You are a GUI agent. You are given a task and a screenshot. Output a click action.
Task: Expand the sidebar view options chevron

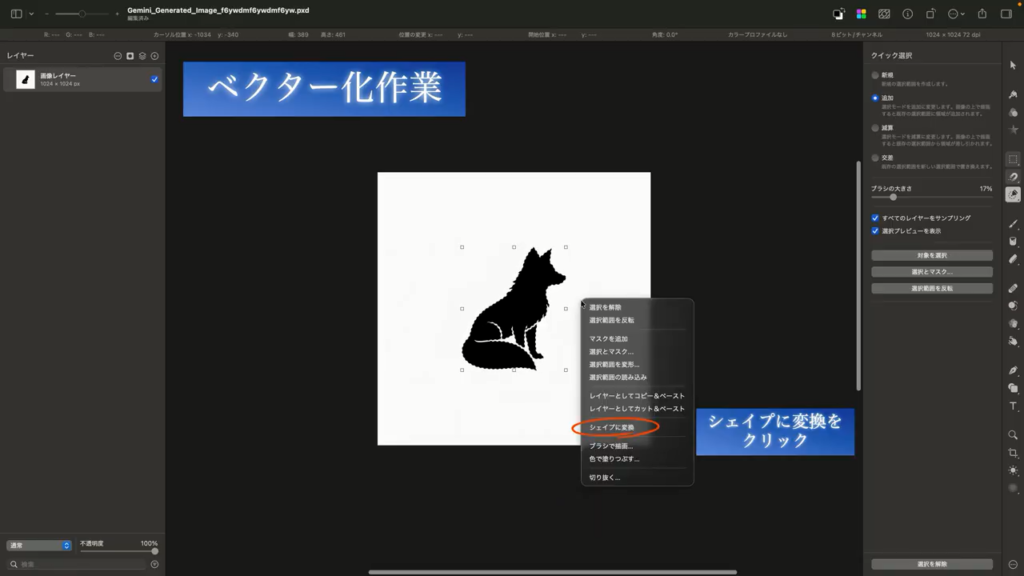pos(31,14)
